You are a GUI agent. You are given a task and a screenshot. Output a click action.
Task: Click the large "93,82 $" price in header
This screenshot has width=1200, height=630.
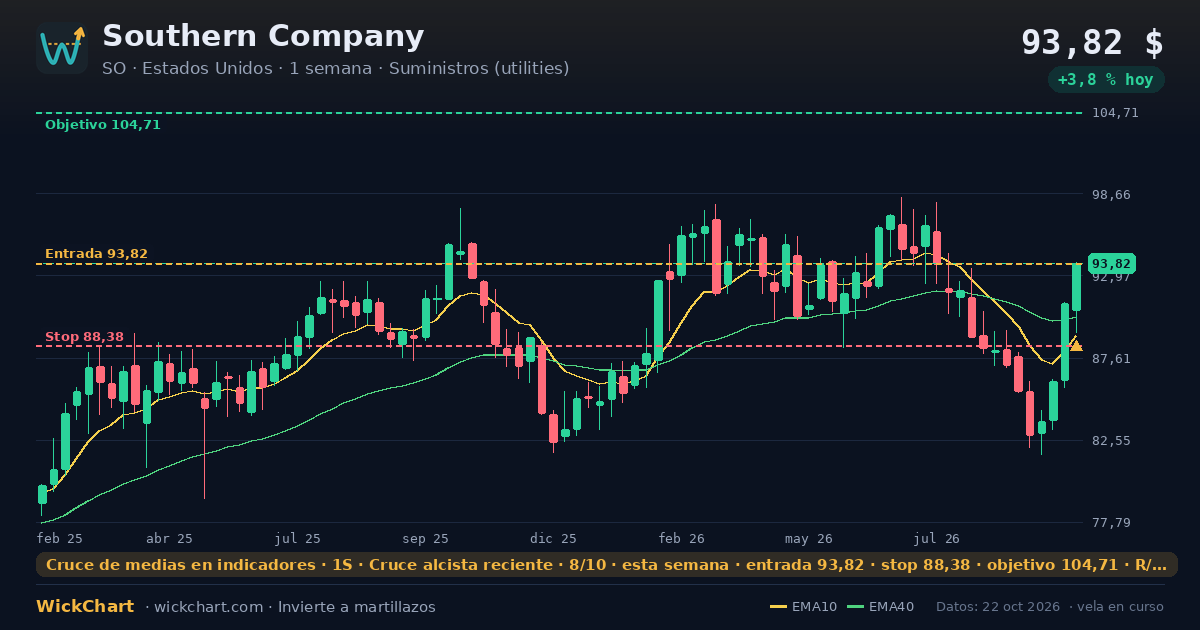(x=1092, y=43)
